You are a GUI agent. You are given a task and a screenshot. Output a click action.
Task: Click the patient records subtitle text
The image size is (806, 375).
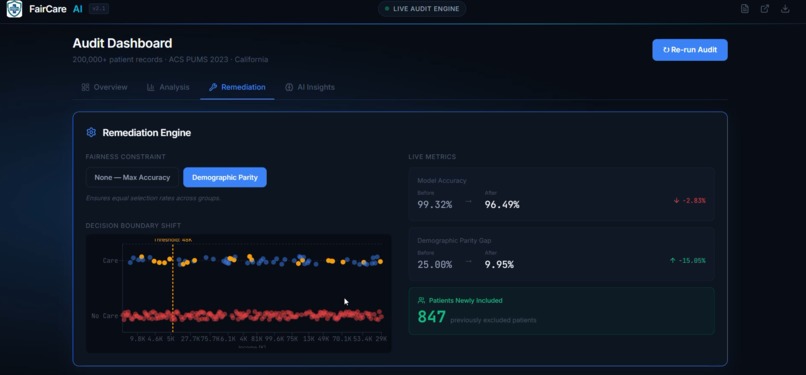[x=170, y=60]
